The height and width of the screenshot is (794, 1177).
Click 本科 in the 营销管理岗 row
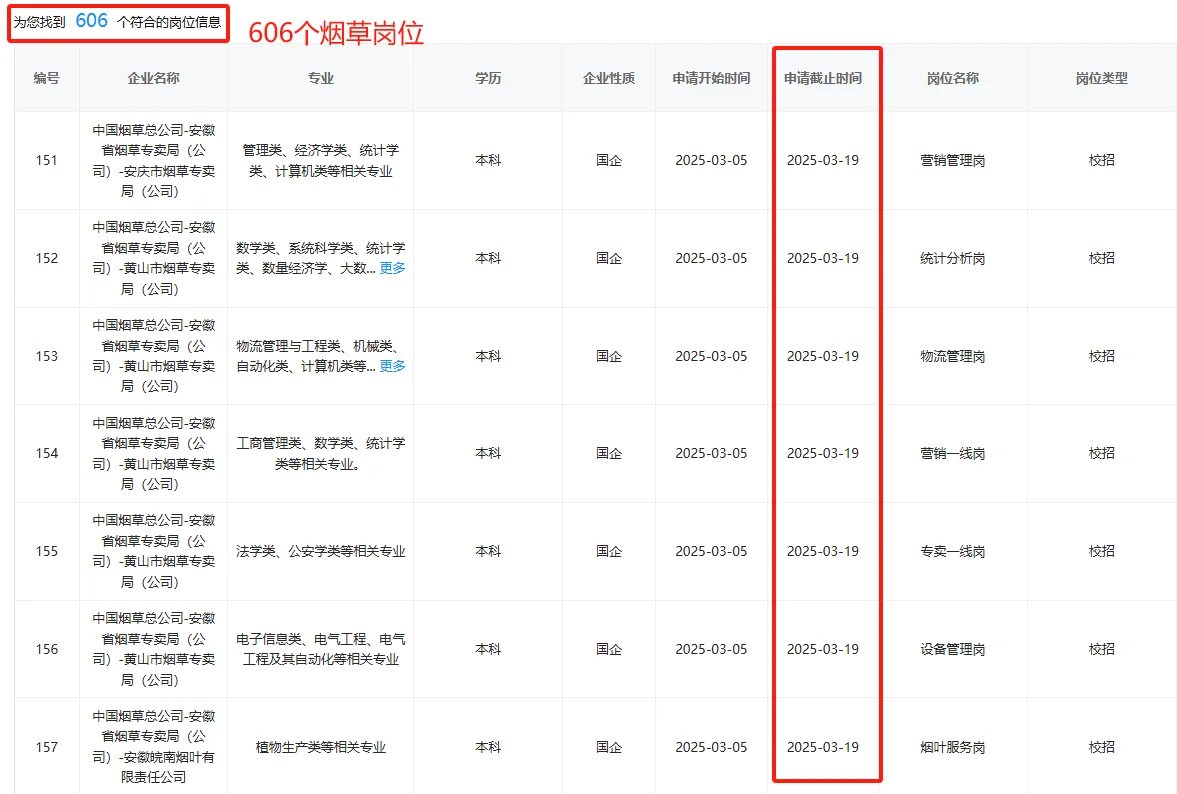[488, 160]
